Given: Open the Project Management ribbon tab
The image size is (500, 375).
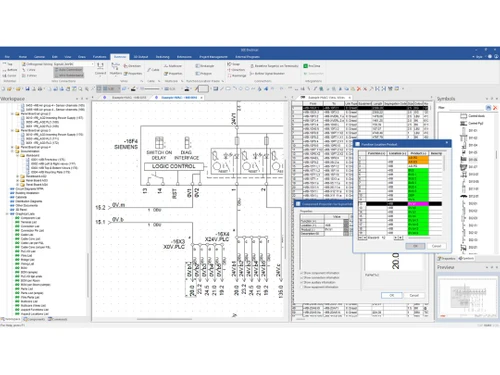Looking at the screenshot, I should 214,57.
